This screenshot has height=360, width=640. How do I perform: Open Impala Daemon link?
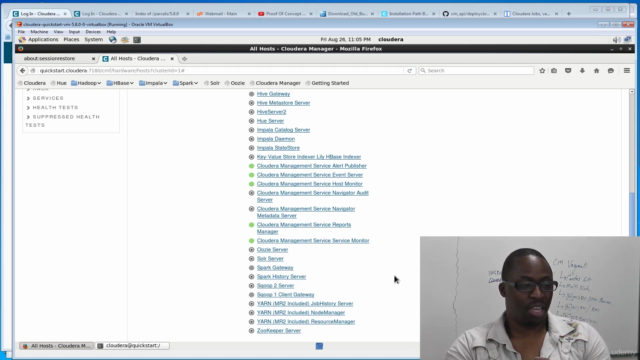point(276,139)
